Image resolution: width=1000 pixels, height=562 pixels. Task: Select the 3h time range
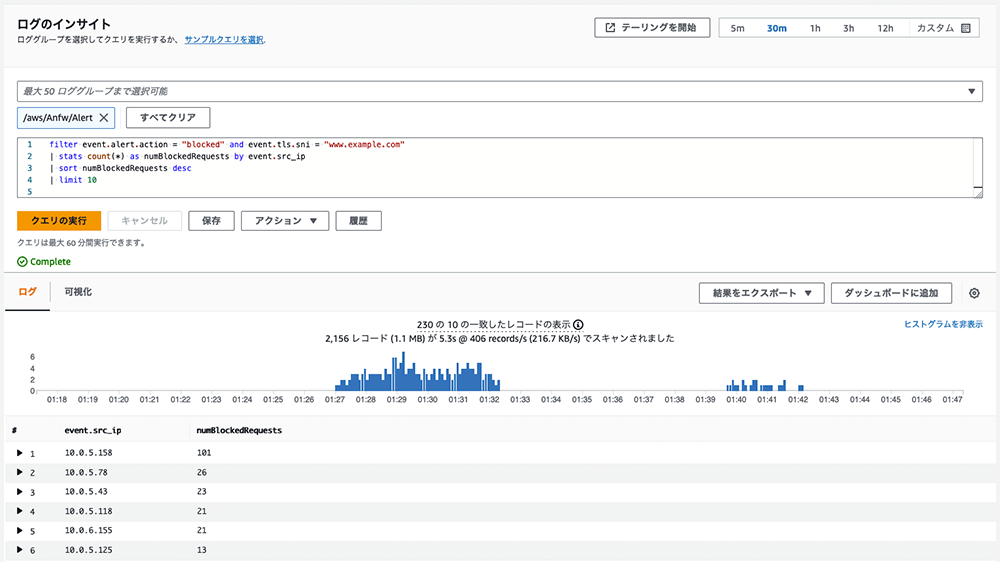pyautogui.click(x=848, y=28)
